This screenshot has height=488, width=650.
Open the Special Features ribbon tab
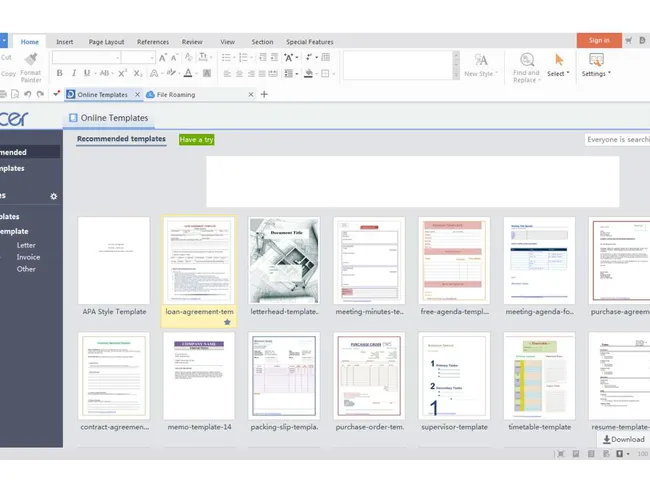pyautogui.click(x=310, y=42)
